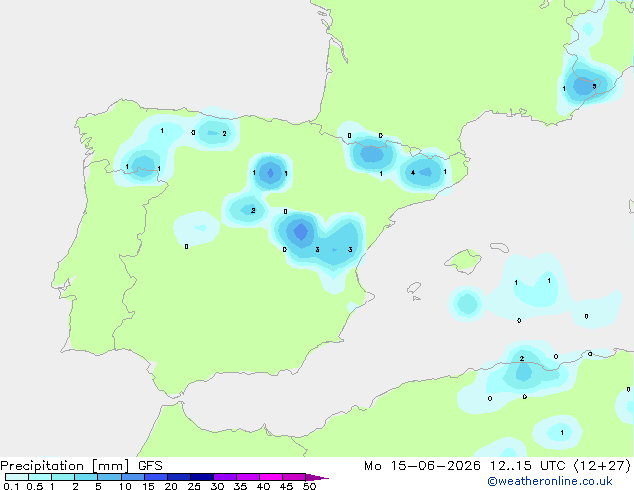
Task: Click the 'Precipitation [mm] GFS' title text
Action: pyautogui.click(x=81, y=466)
